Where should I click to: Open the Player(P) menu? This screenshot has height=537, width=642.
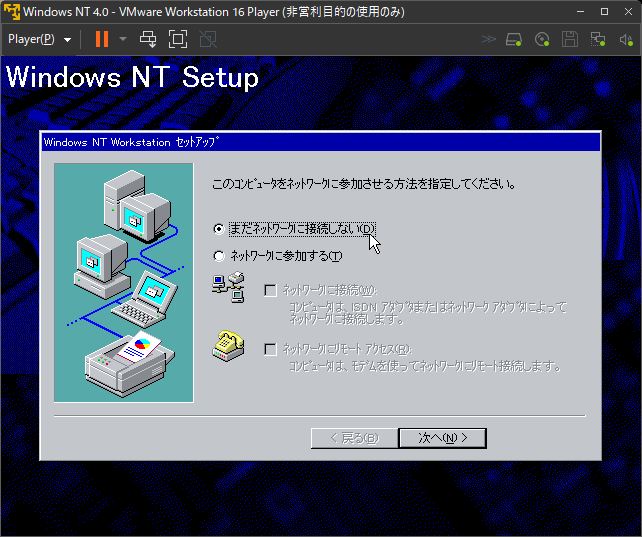[x=39, y=39]
